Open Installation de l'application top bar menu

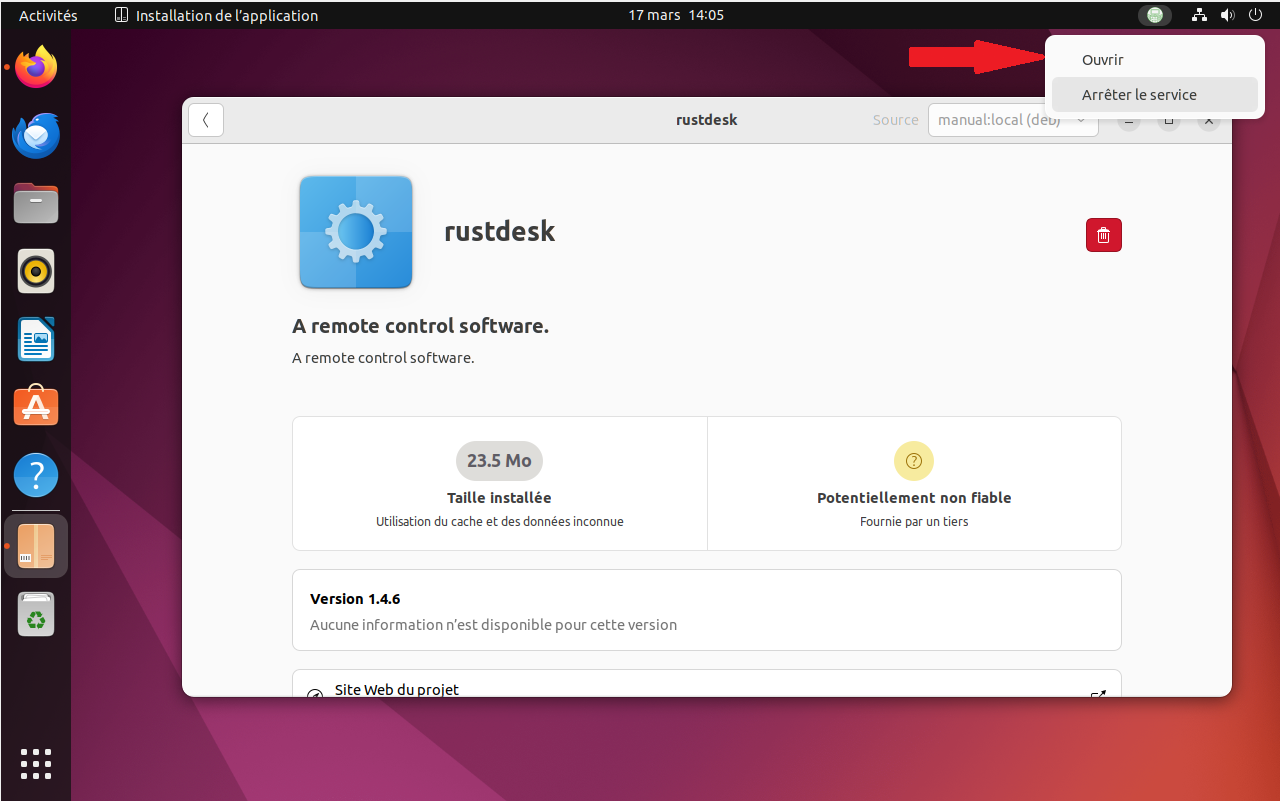pos(217,15)
